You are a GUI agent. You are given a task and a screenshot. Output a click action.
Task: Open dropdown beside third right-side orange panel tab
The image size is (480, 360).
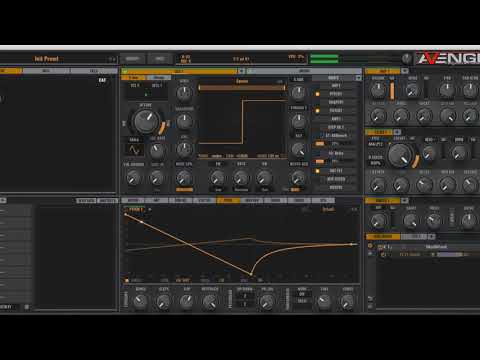[404, 200]
